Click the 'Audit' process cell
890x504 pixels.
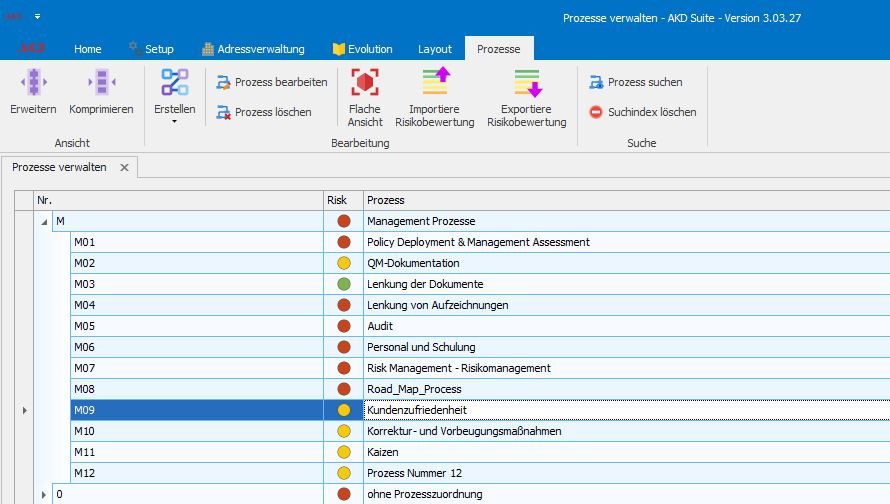coord(627,326)
